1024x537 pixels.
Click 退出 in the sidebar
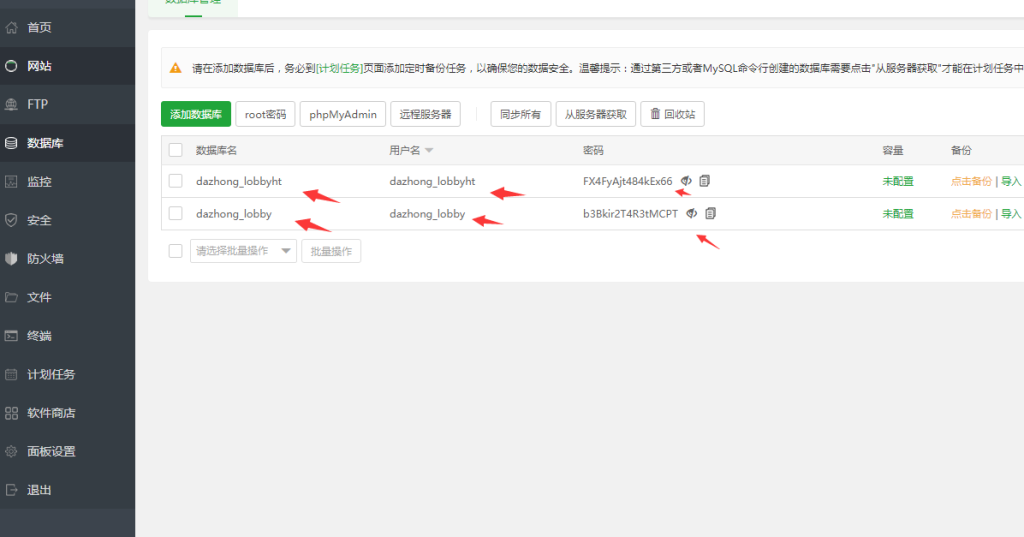click(x=39, y=490)
